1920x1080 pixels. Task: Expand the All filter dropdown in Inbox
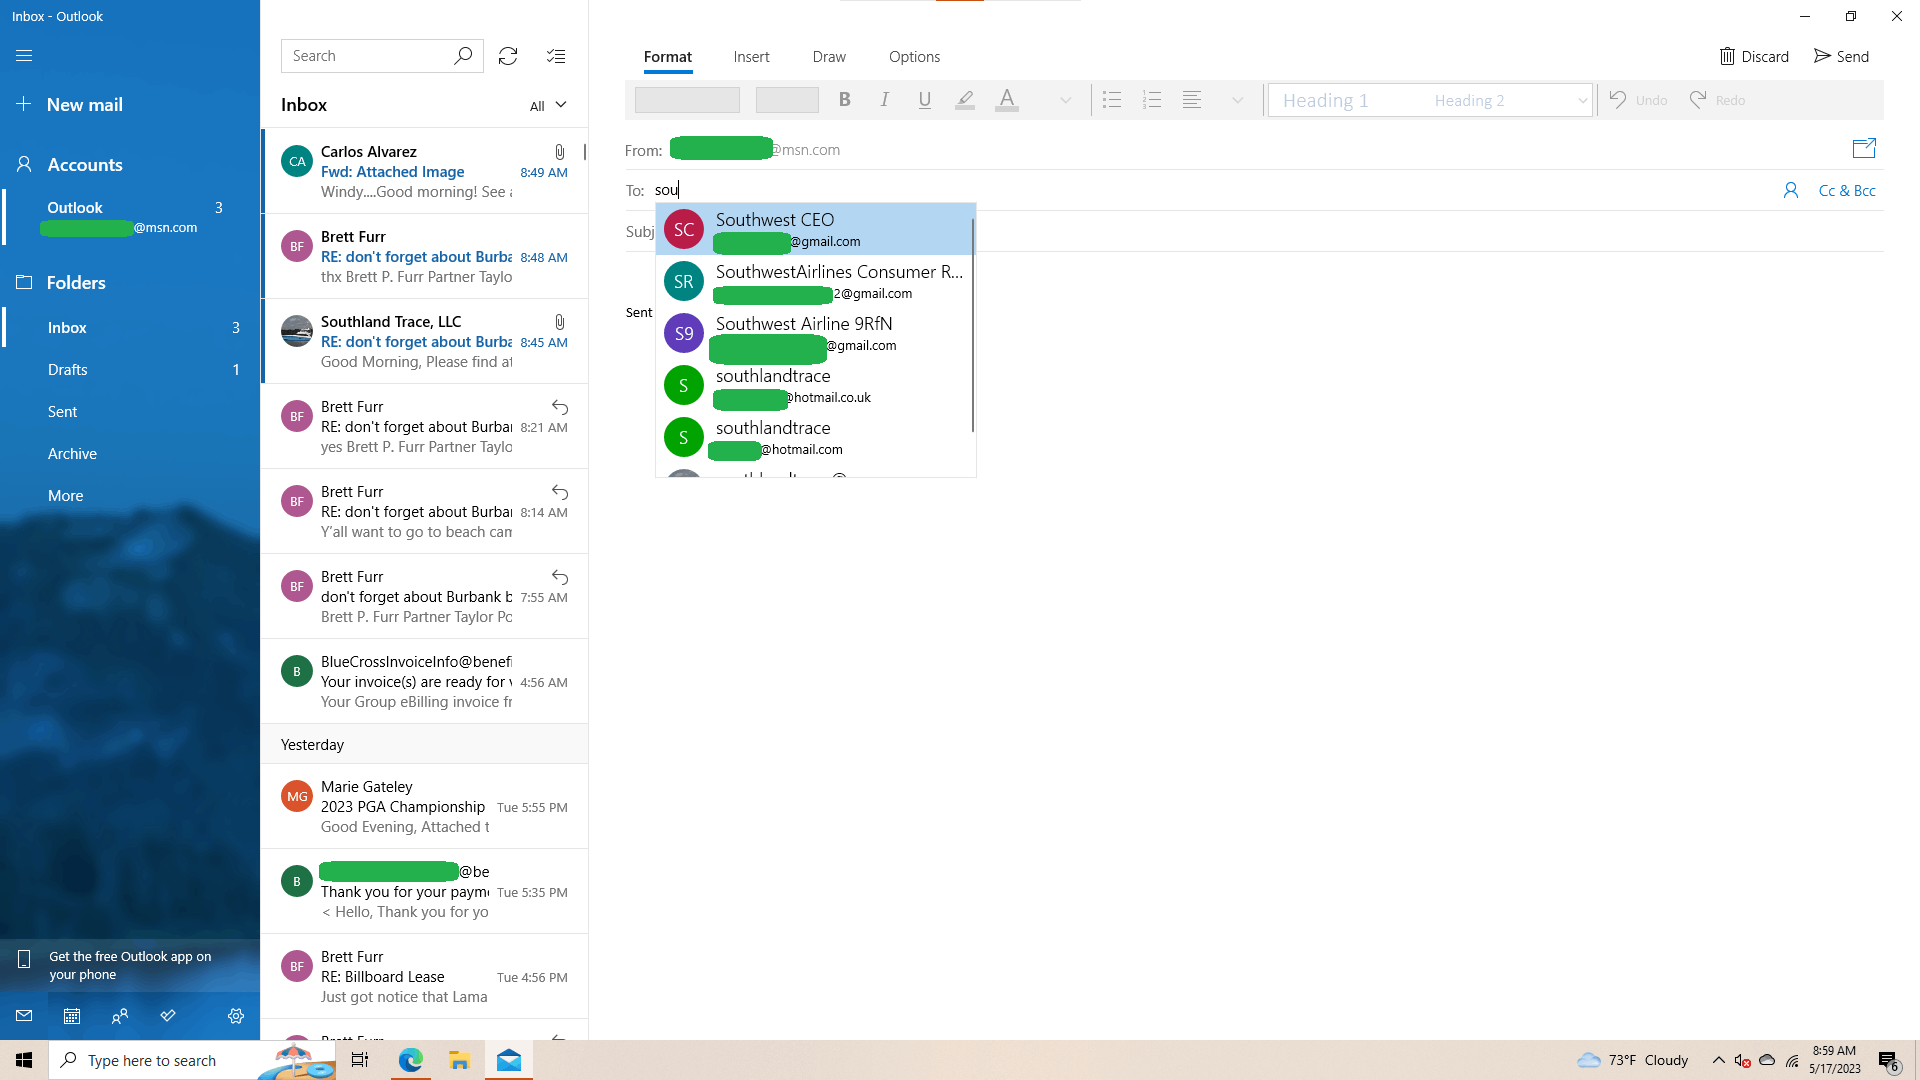tap(548, 105)
